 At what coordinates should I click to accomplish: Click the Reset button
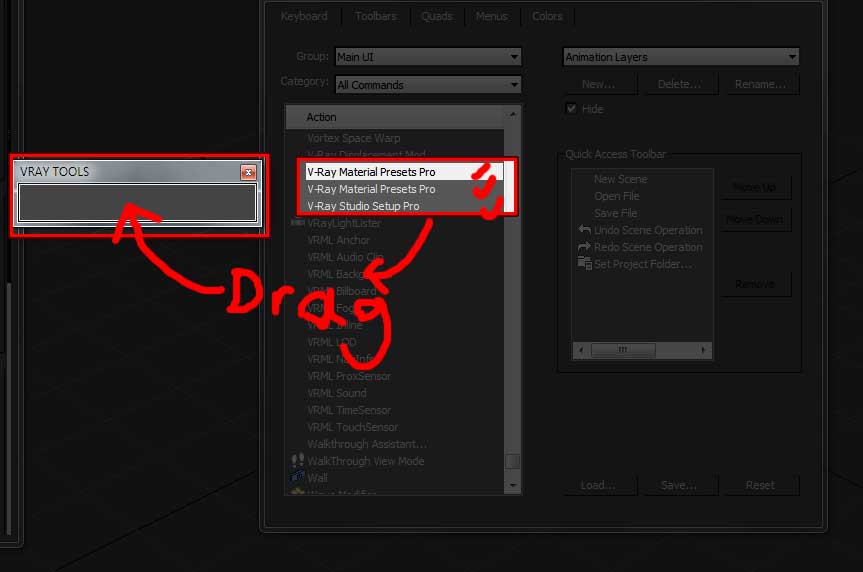pyautogui.click(x=760, y=485)
